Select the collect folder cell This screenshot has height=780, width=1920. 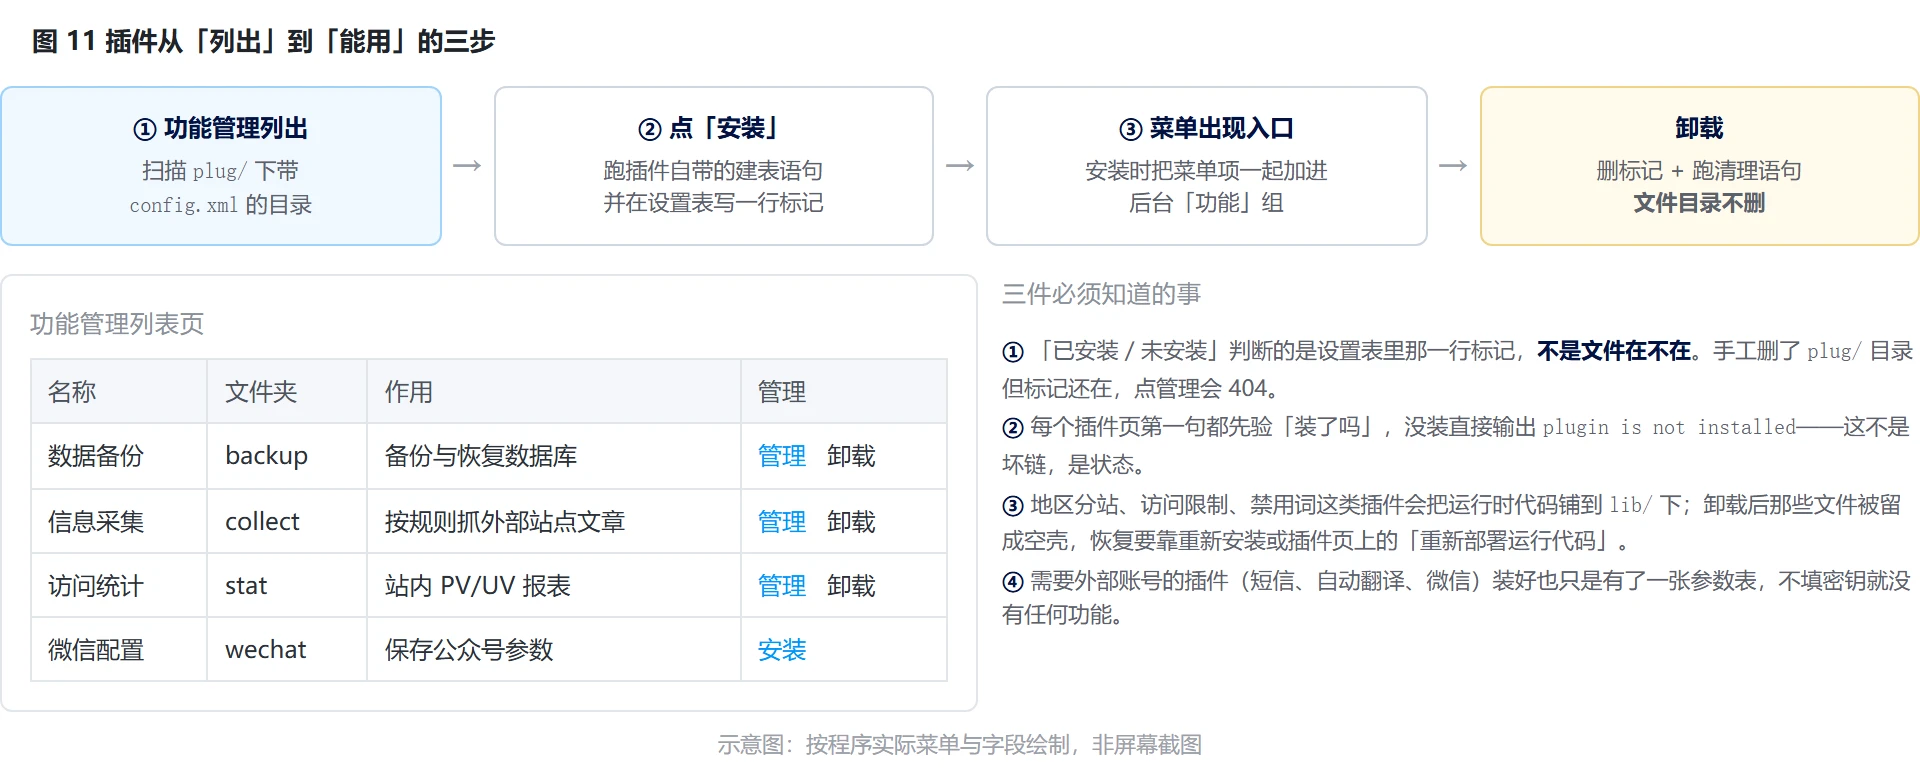(x=287, y=522)
